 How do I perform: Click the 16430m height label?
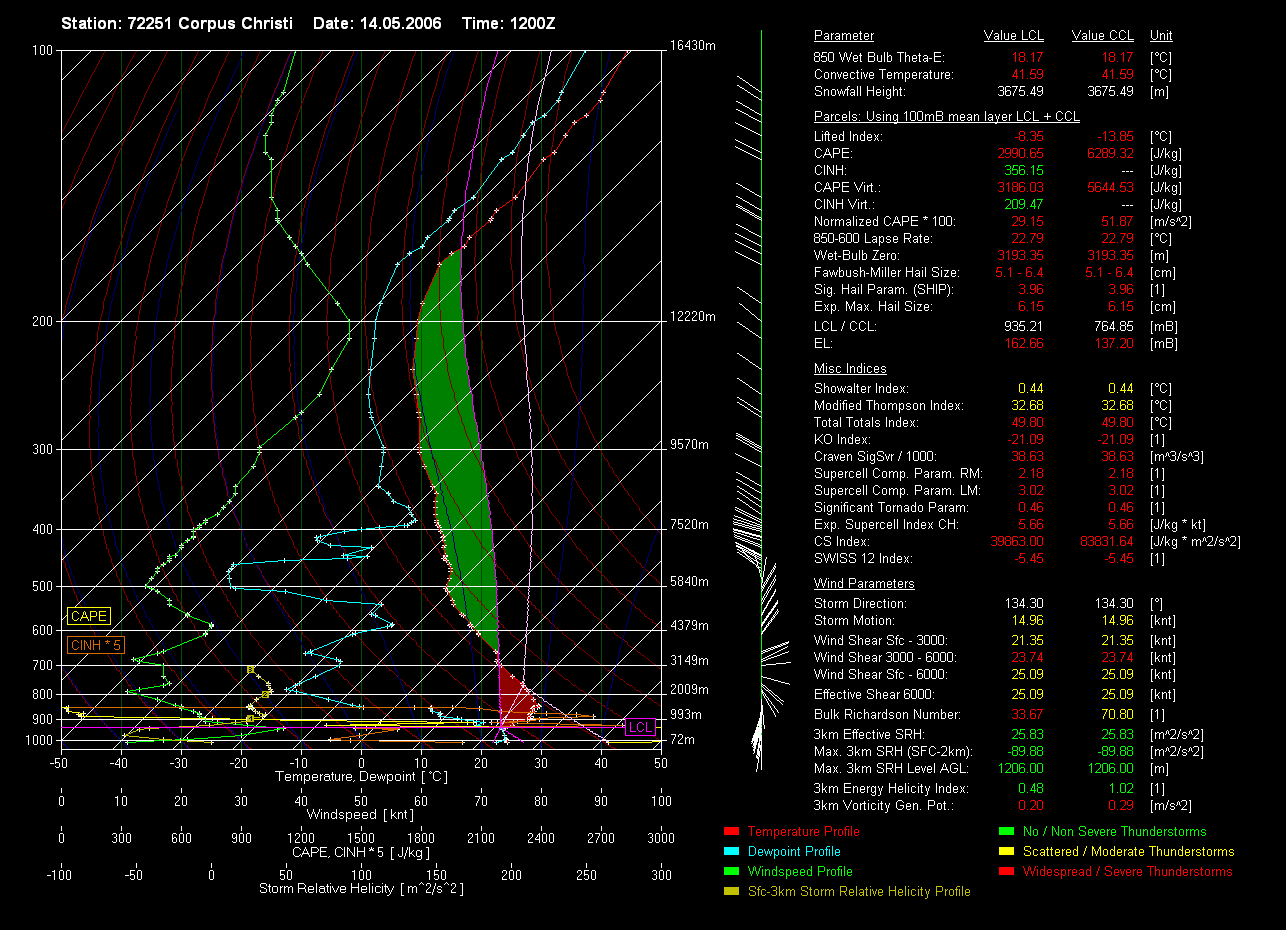click(693, 46)
